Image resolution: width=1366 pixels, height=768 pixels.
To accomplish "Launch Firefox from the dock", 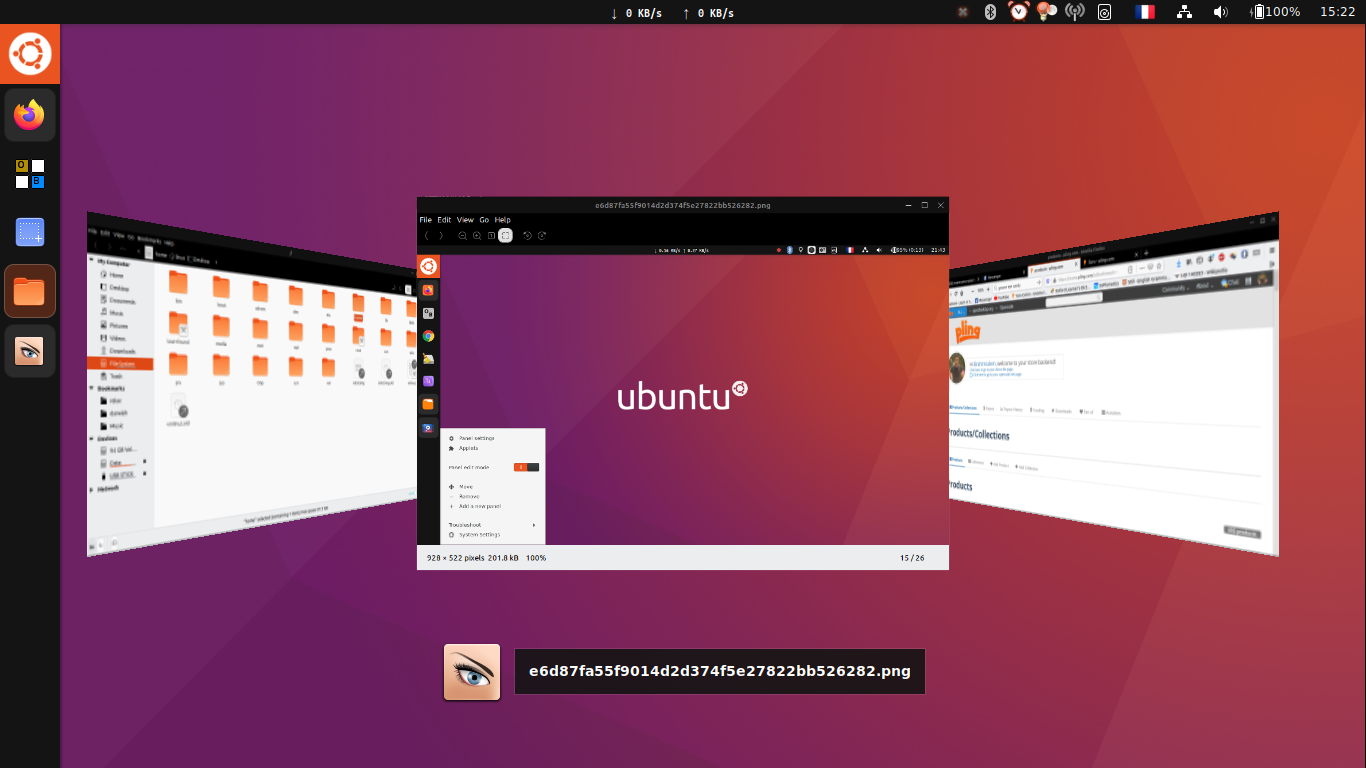I will [x=30, y=115].
